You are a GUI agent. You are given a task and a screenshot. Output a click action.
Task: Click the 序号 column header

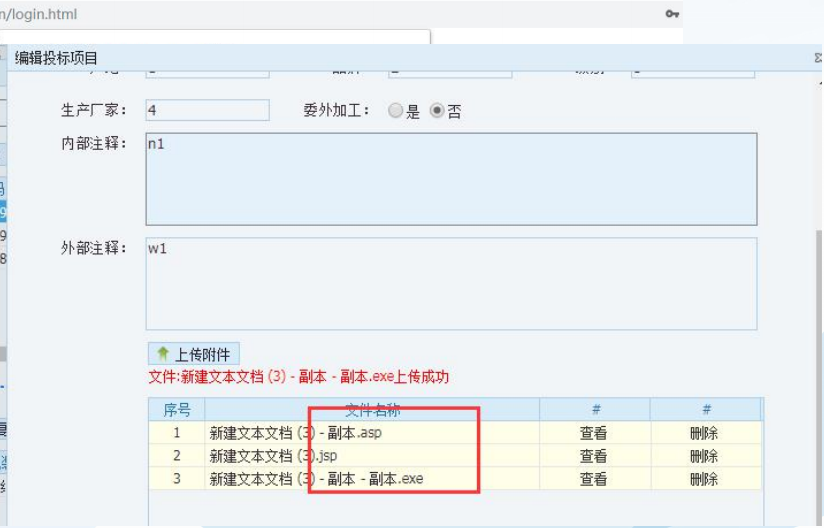point(177,410)
